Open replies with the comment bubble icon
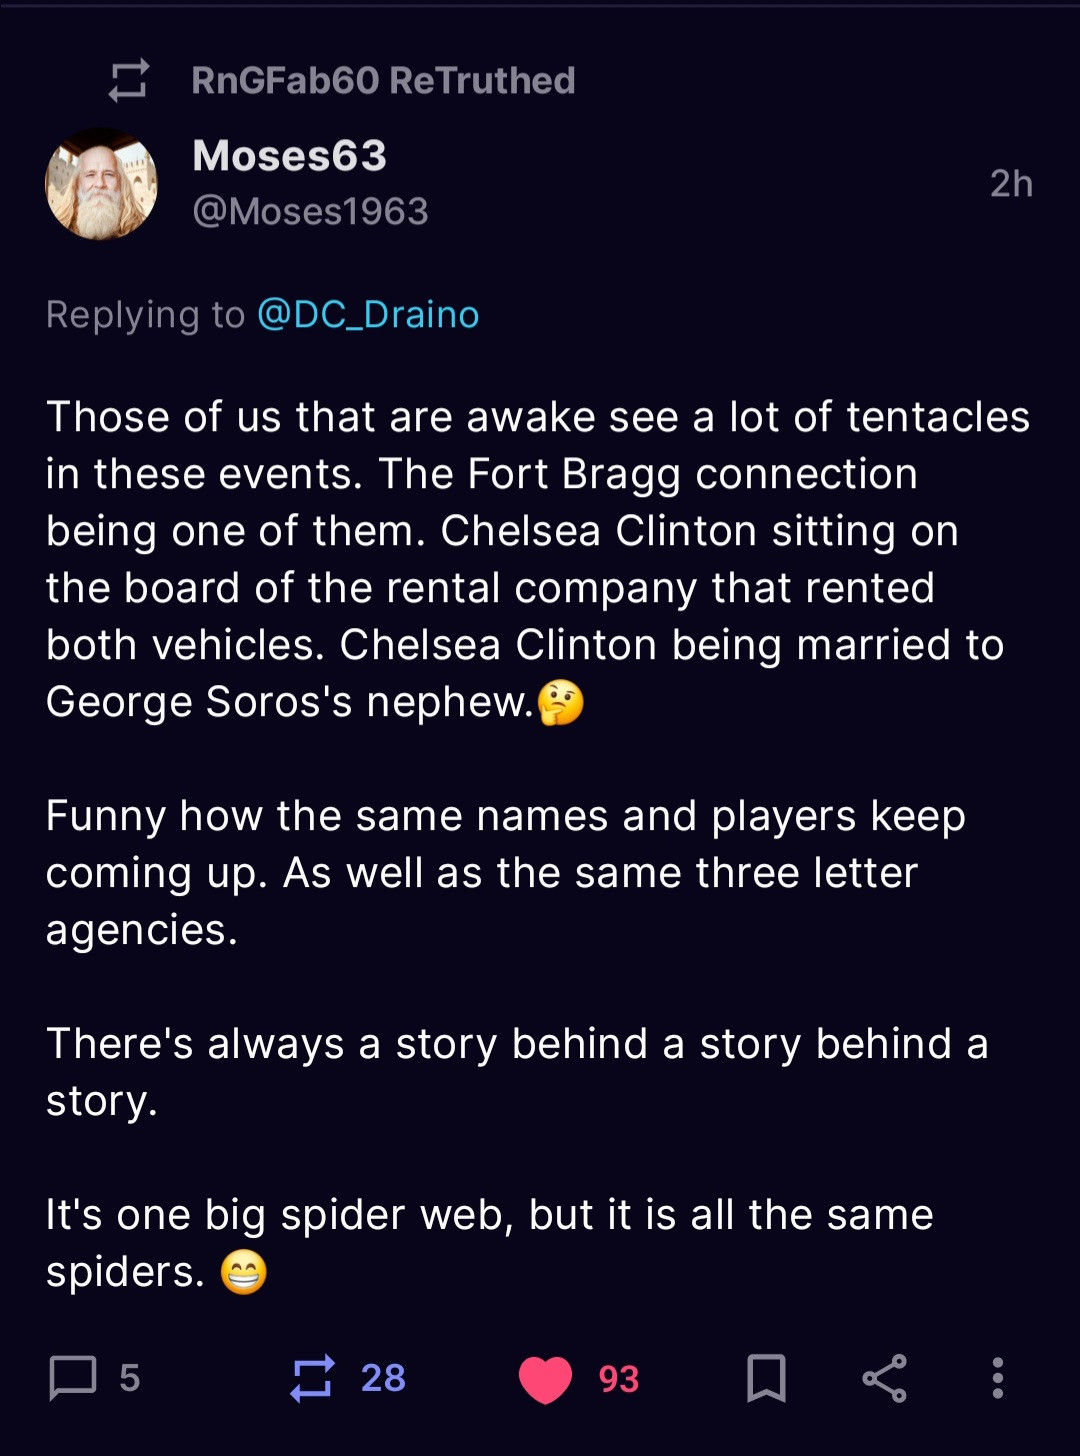The height and width of the screenshot is (1456, 1080). tap(73, 1378)
